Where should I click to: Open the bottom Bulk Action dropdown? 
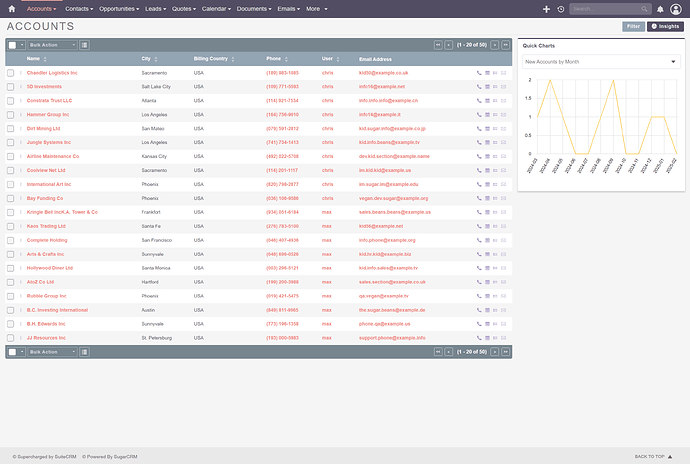52,352
